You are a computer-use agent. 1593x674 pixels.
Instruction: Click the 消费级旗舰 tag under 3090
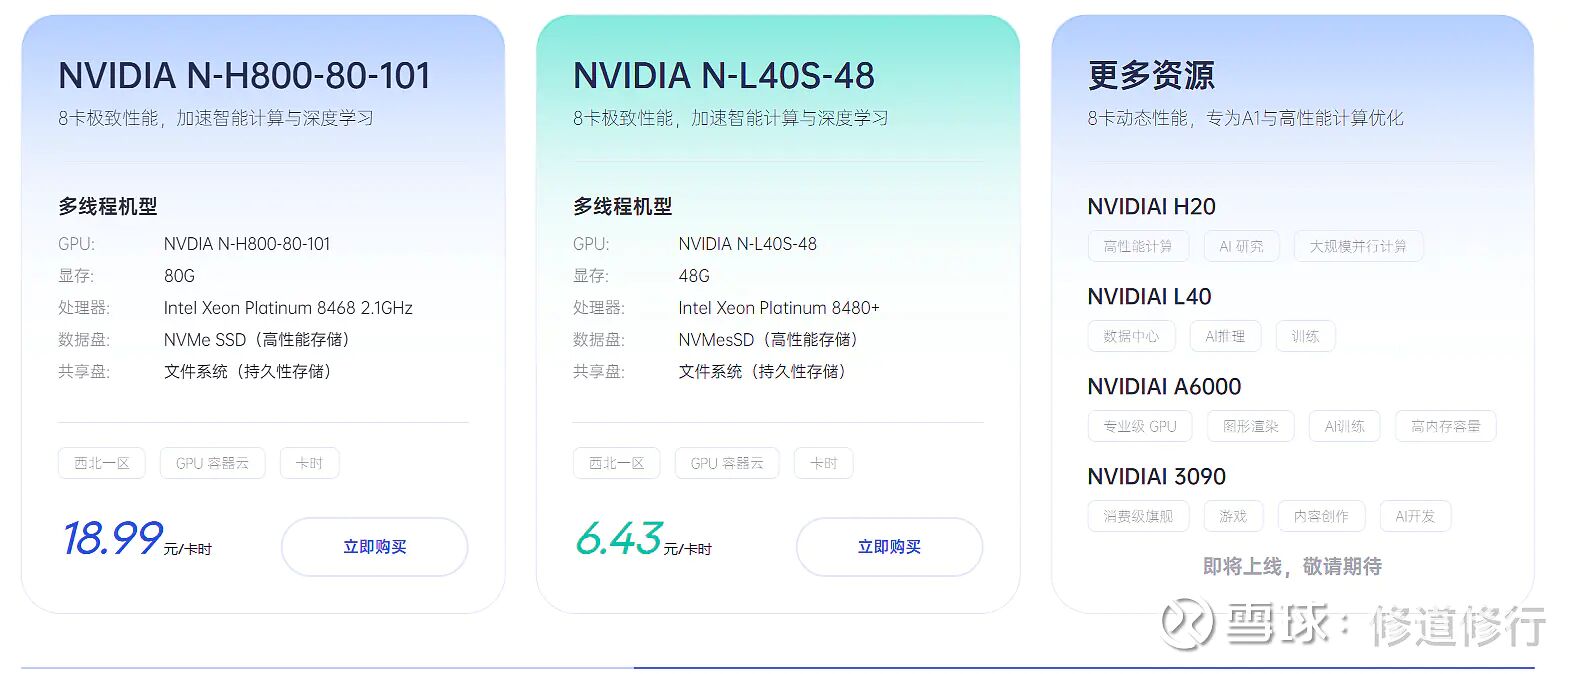1137,516
